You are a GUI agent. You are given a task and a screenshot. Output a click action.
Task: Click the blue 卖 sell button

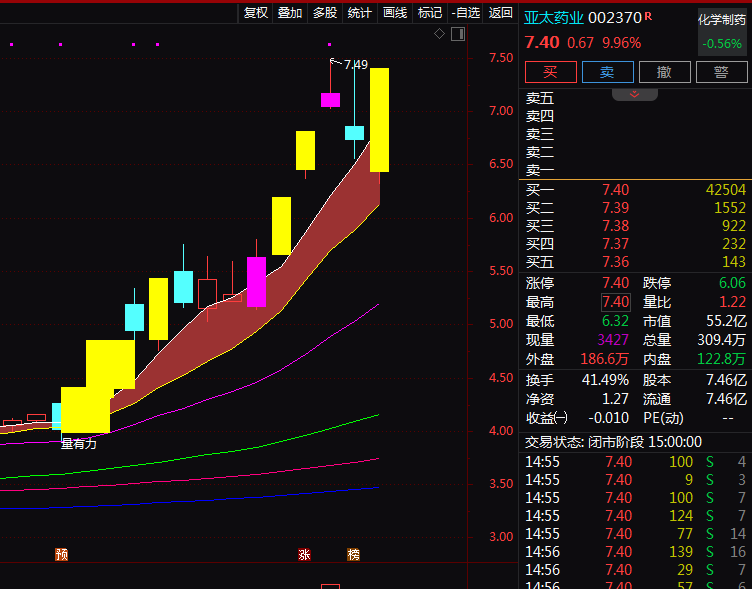pos(607,72)
